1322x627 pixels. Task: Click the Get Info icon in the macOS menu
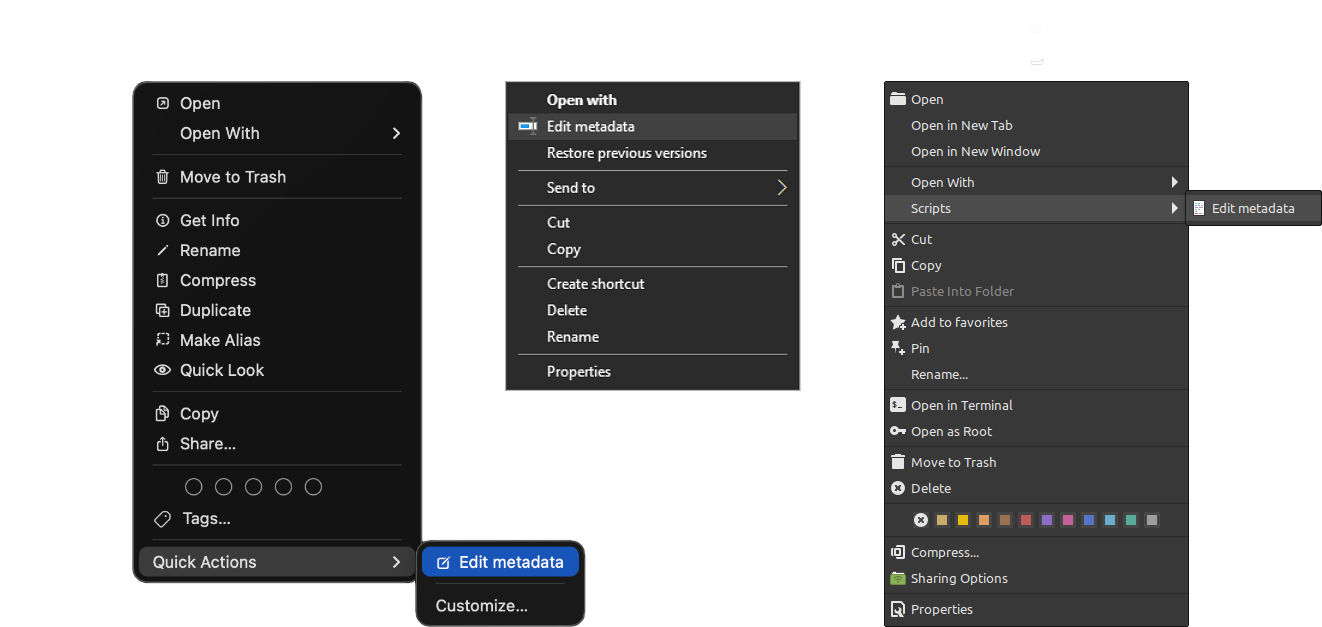click(x=163, y=220)
